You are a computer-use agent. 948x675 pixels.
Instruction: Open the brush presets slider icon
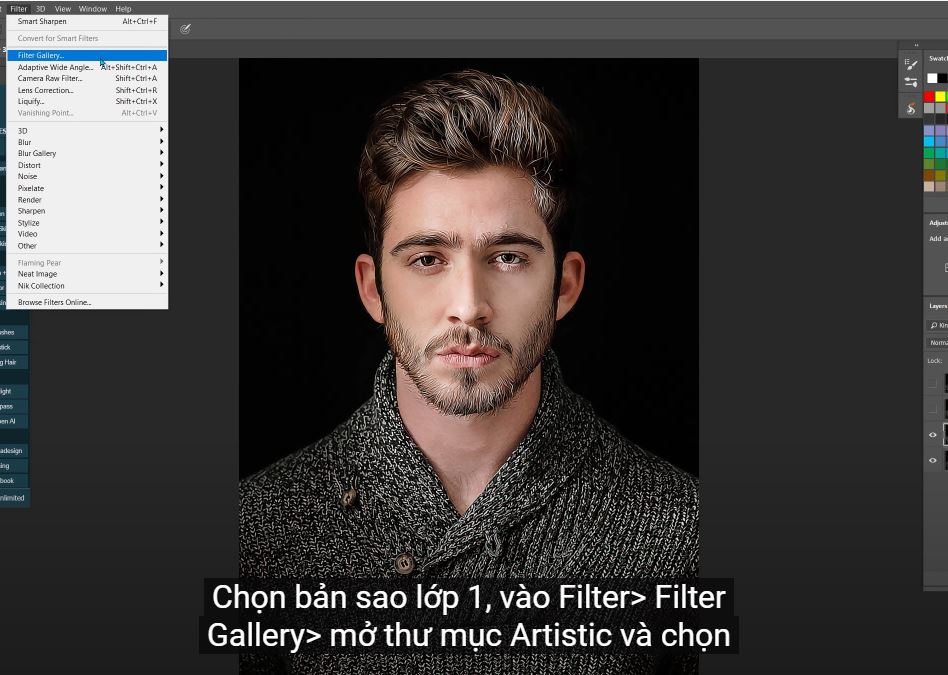pyautogui.click(x=911, y=81)
